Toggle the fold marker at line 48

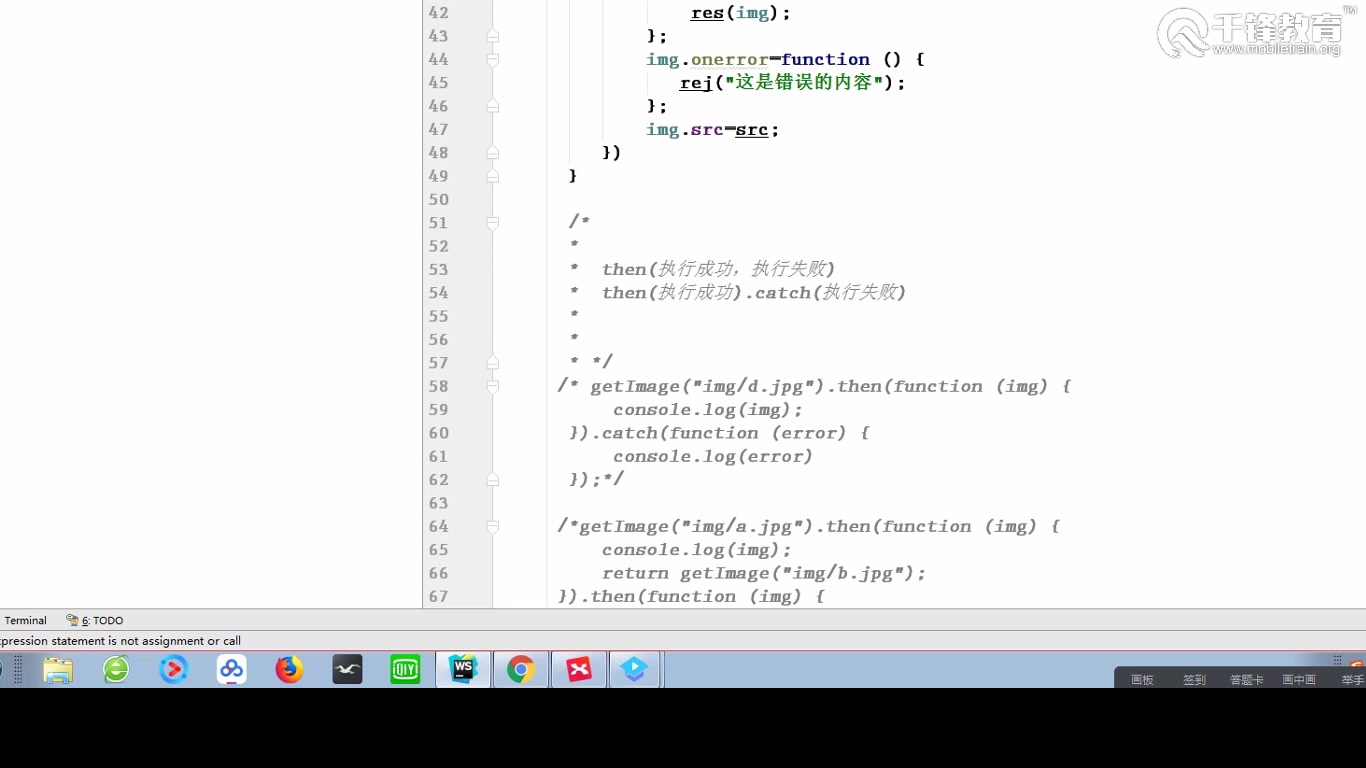point(492,153)
